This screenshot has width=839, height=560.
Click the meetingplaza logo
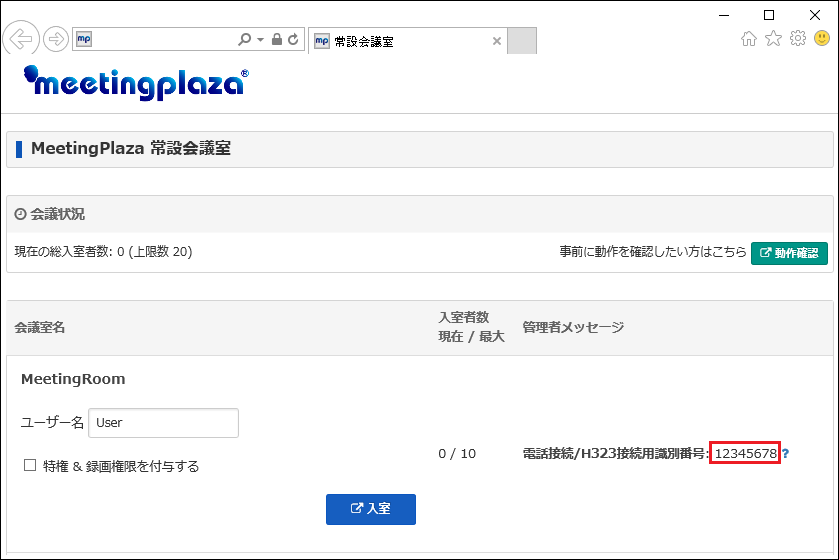point(136,83)
